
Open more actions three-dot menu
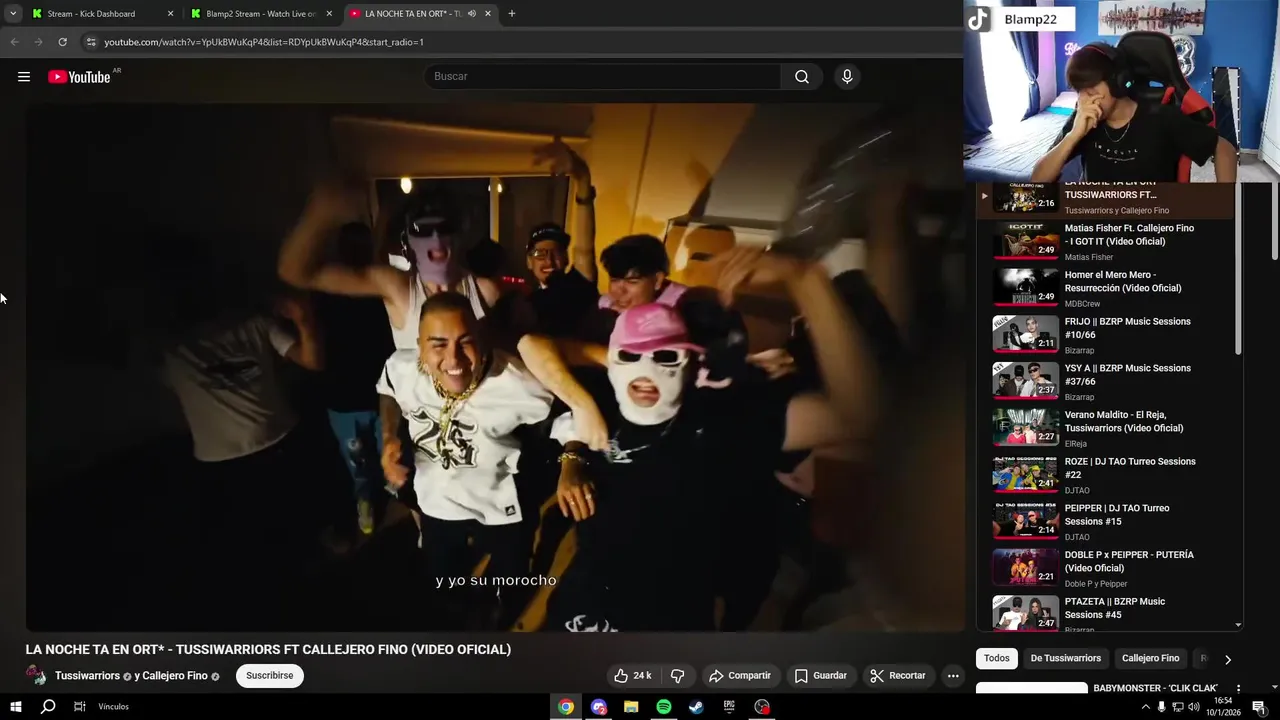click(953, 676)
